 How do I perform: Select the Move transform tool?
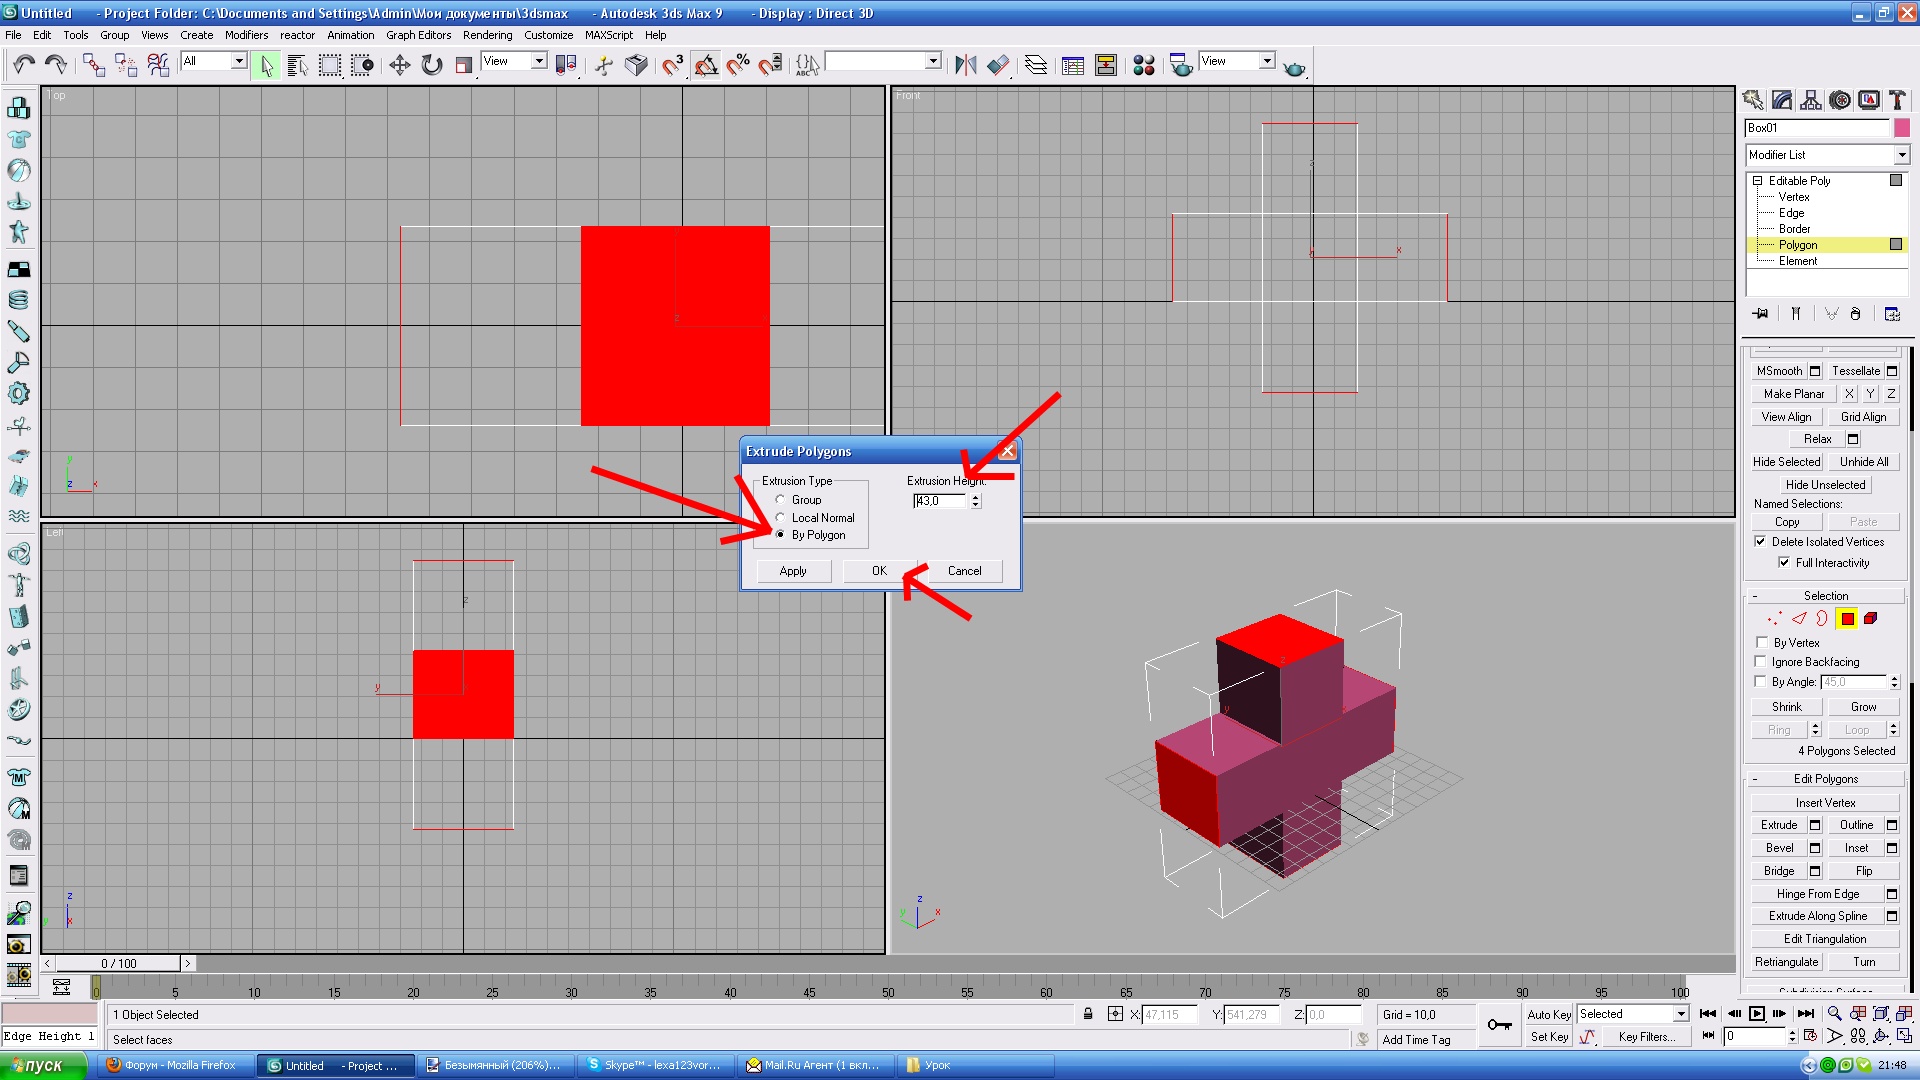click(399, 65)
